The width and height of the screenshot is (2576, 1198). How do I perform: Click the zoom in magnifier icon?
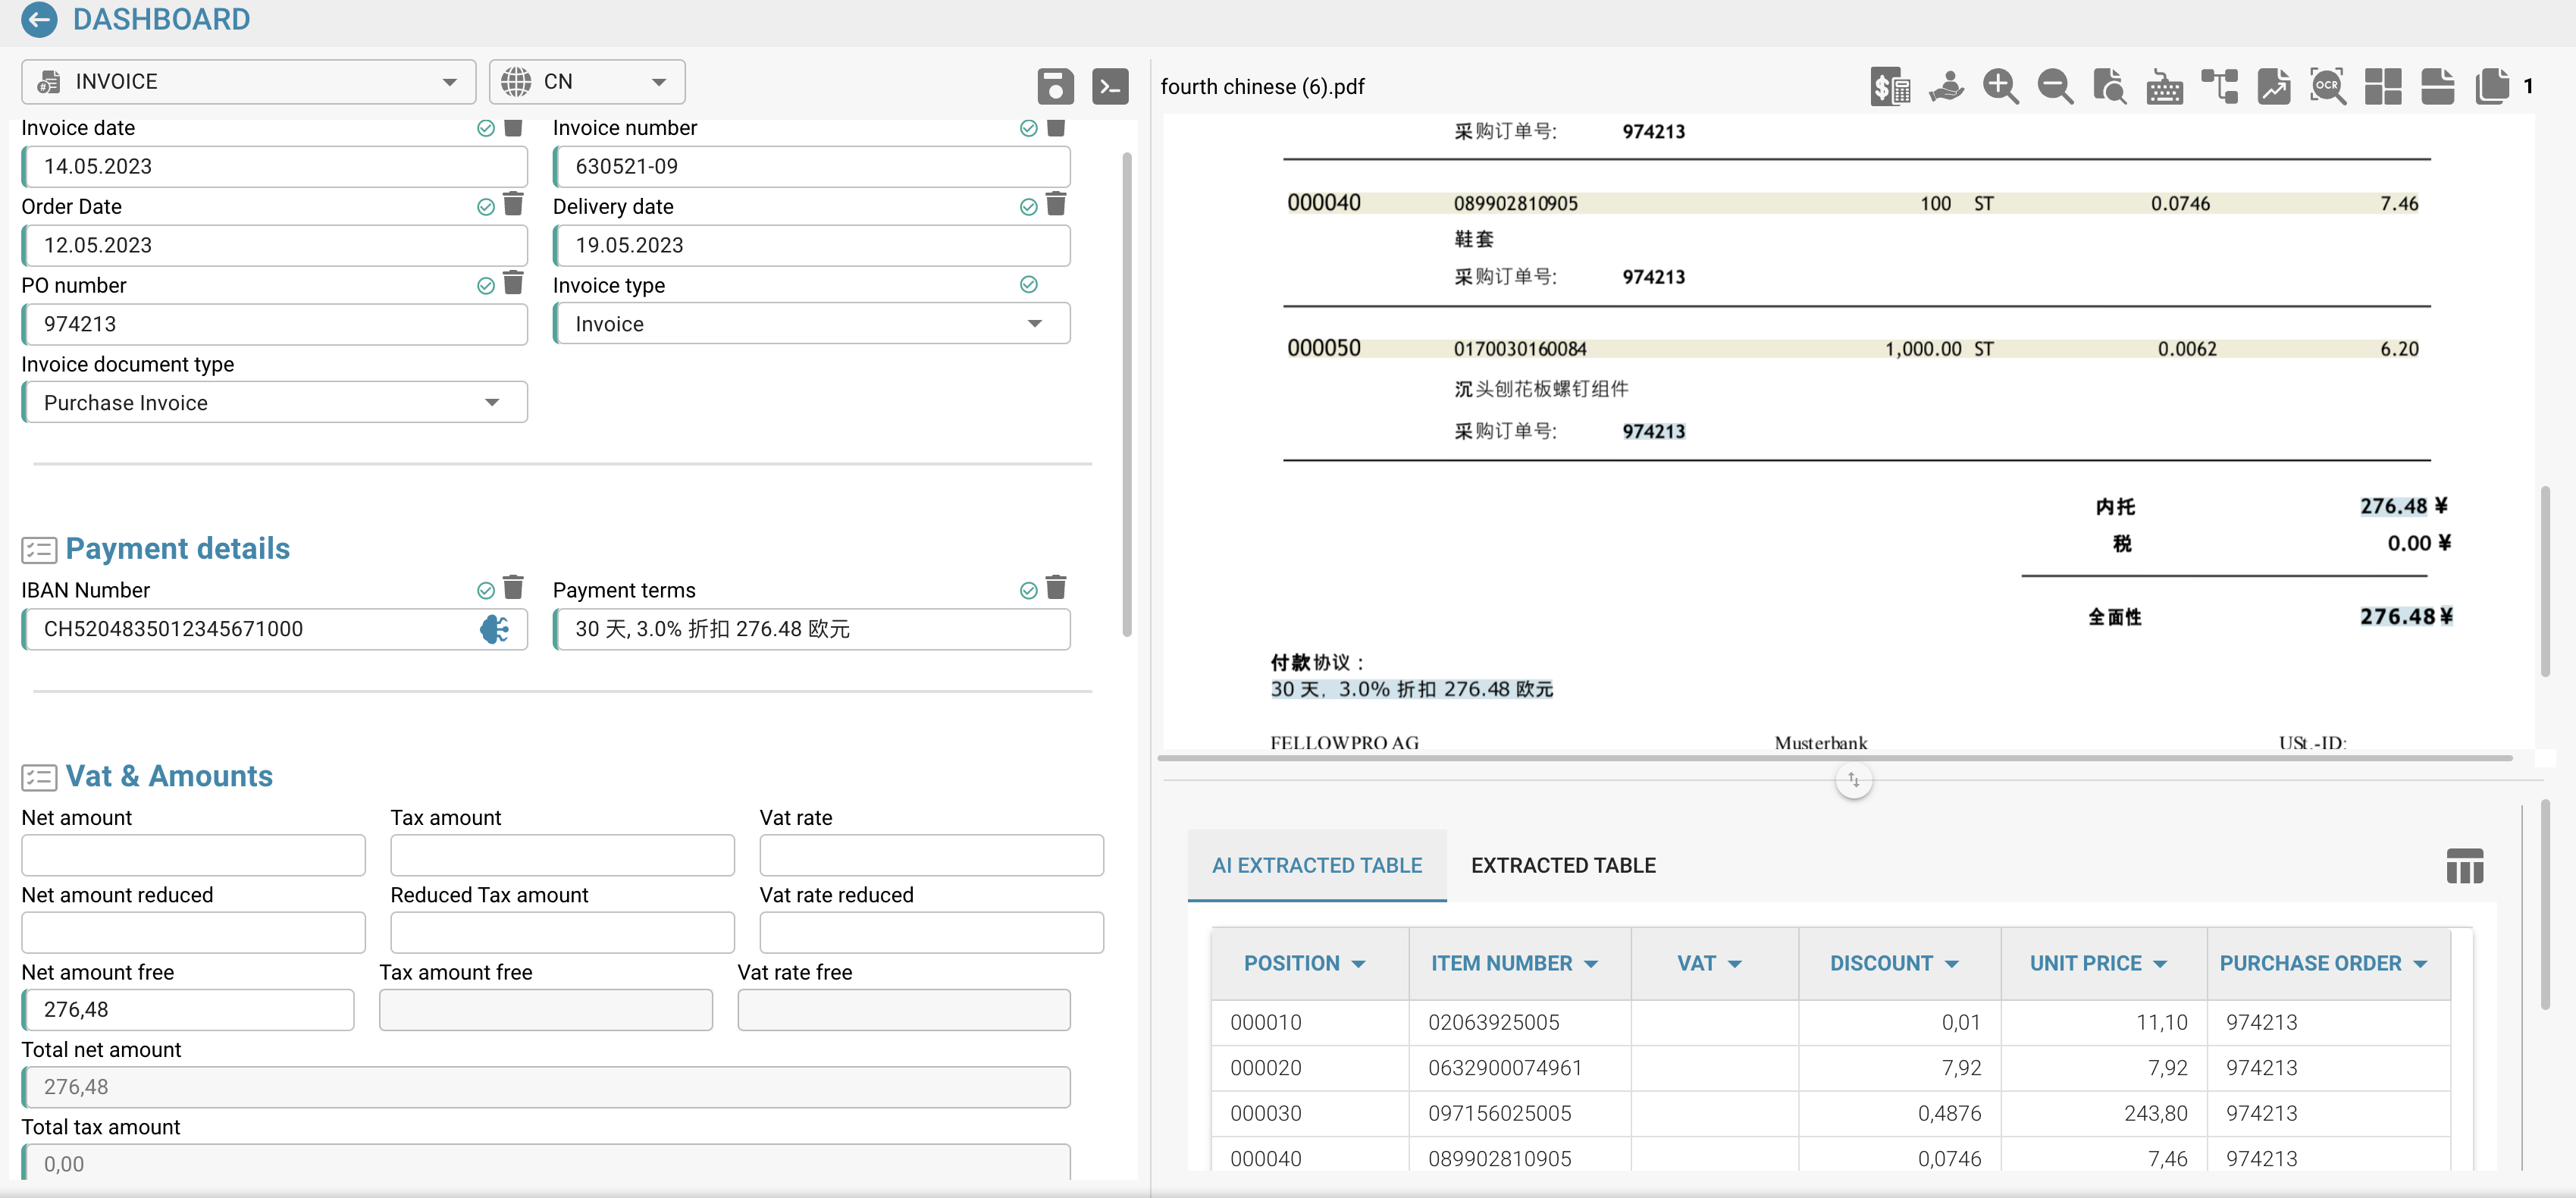click(2000, 87)
